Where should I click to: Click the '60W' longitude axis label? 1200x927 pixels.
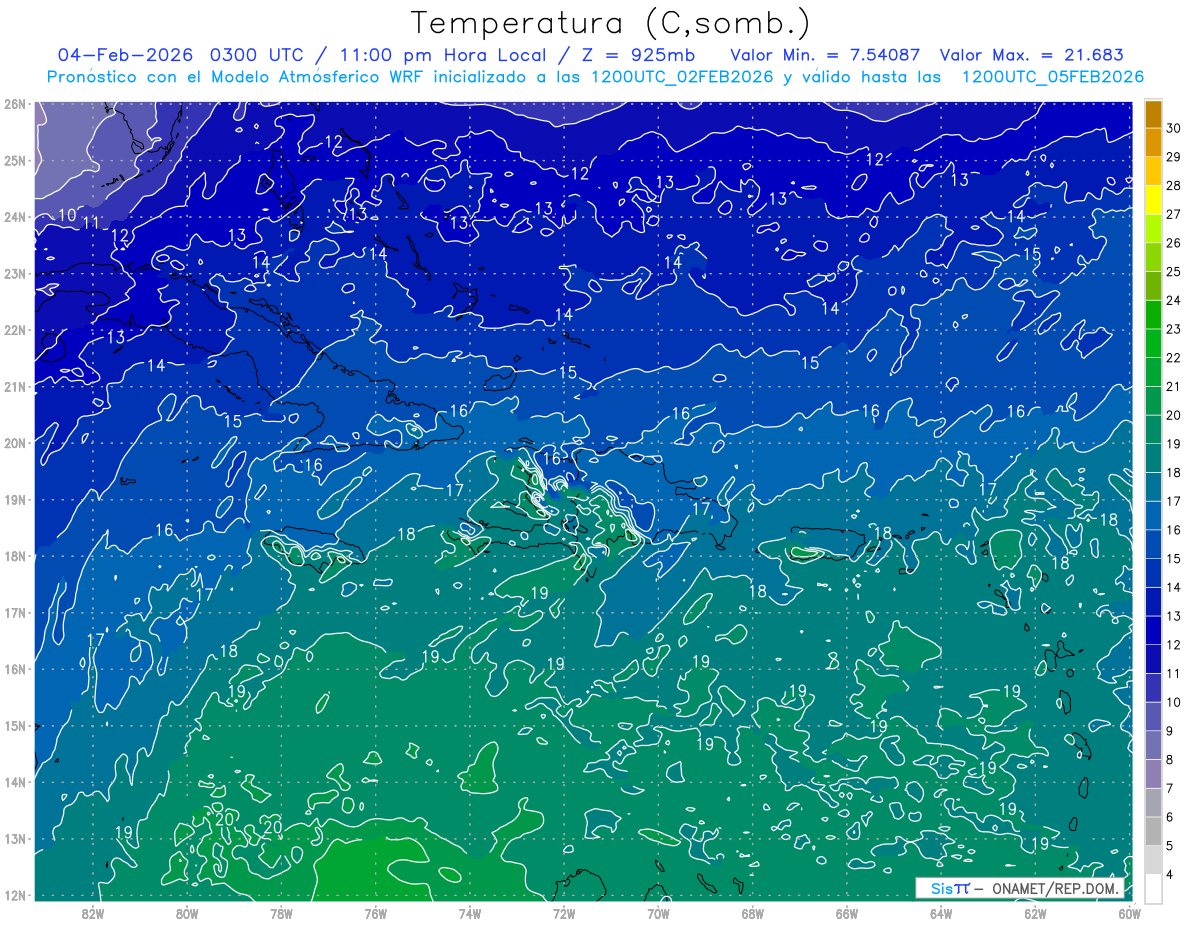tap(1130, 912)
